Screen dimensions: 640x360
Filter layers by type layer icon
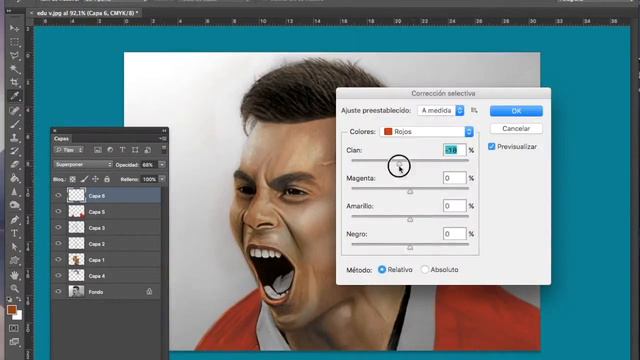tap(122, 150)
